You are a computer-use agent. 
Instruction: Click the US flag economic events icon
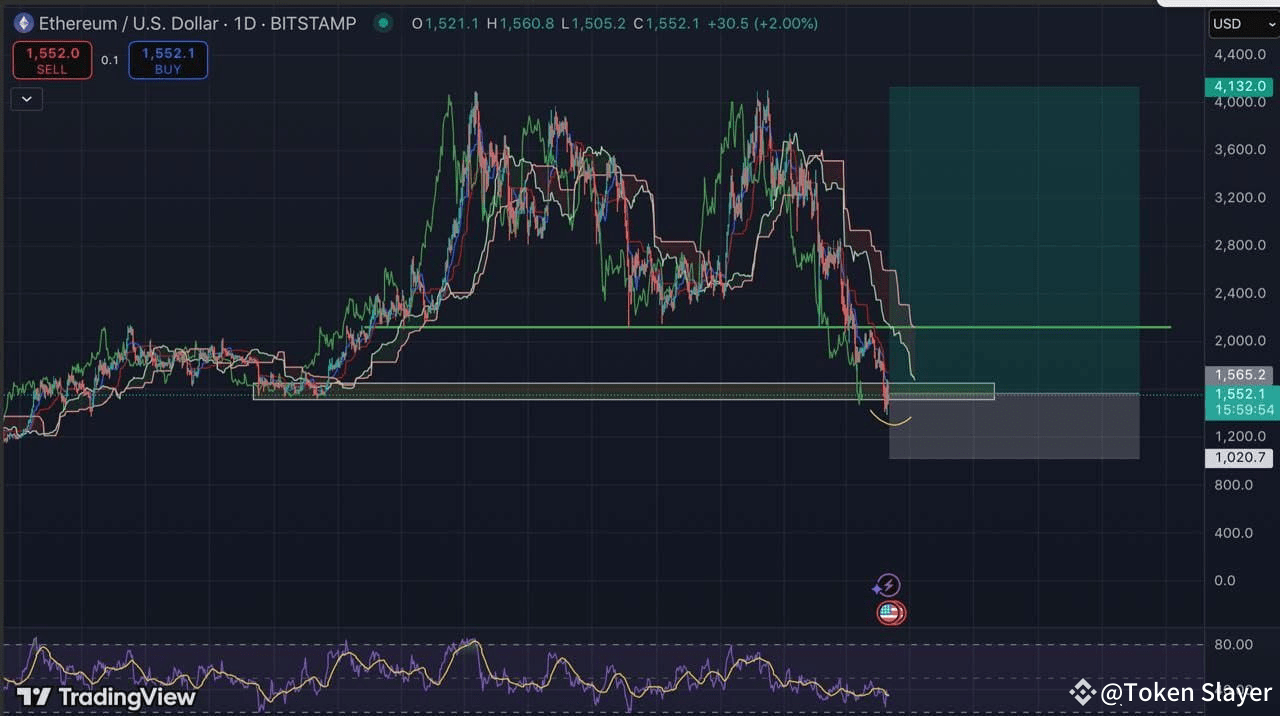[x=889, y=612]
